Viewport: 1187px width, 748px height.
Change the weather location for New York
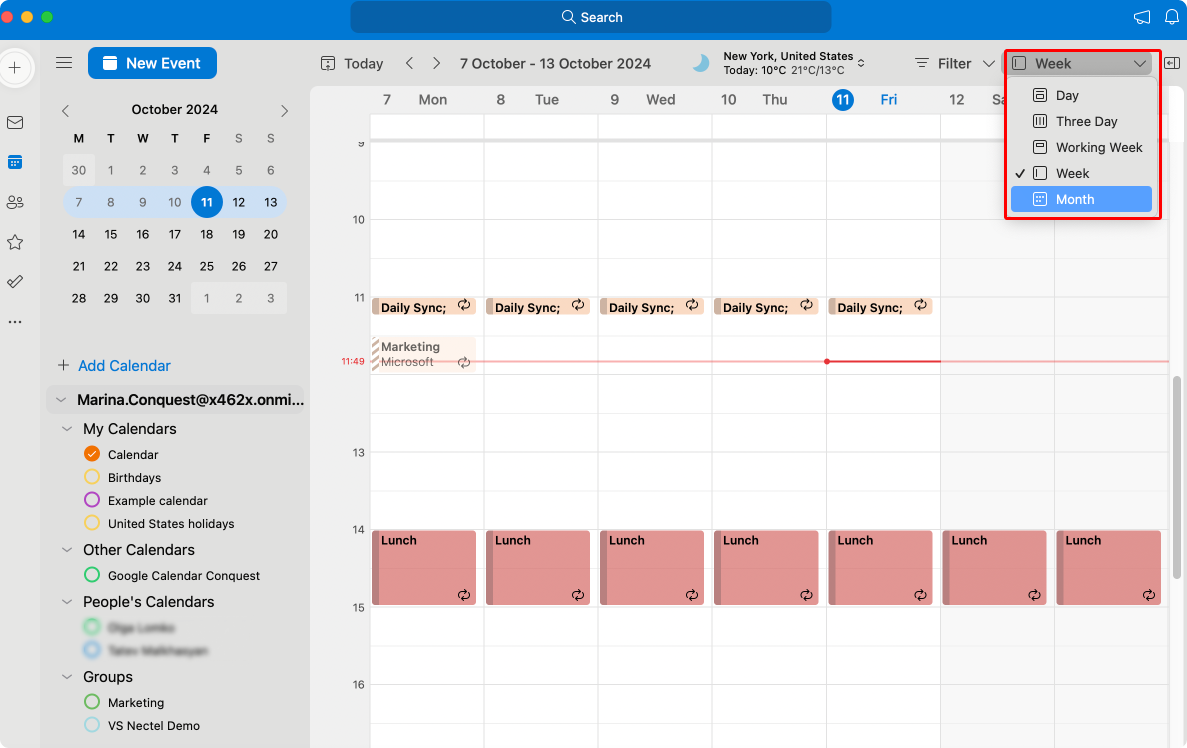click(861, 63)
